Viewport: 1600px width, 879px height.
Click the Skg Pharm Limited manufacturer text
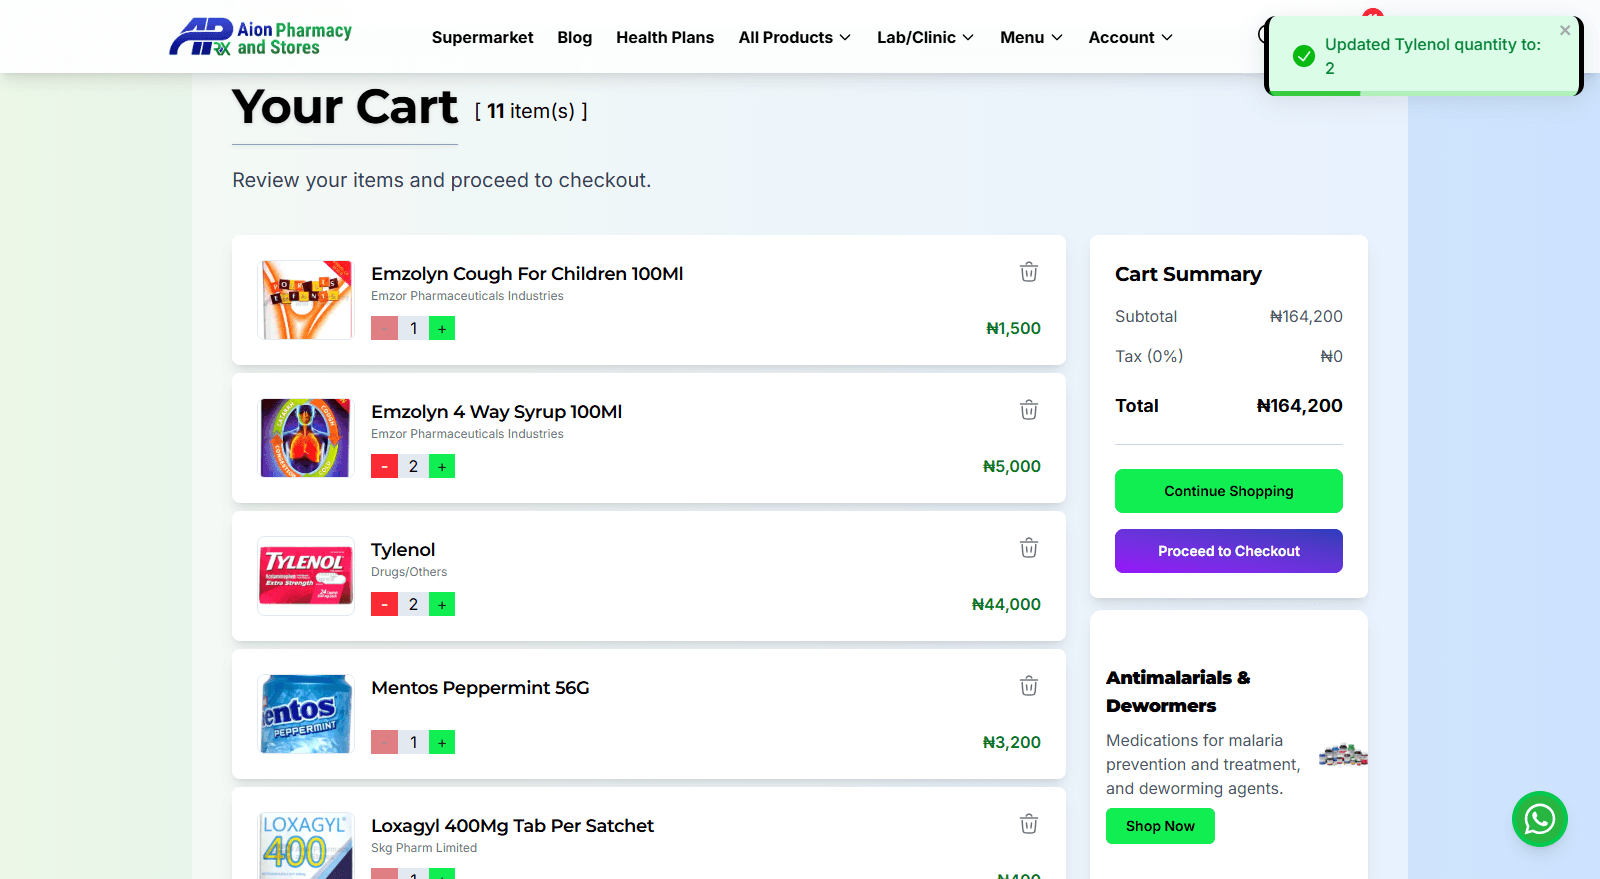[x=424, y=848]
